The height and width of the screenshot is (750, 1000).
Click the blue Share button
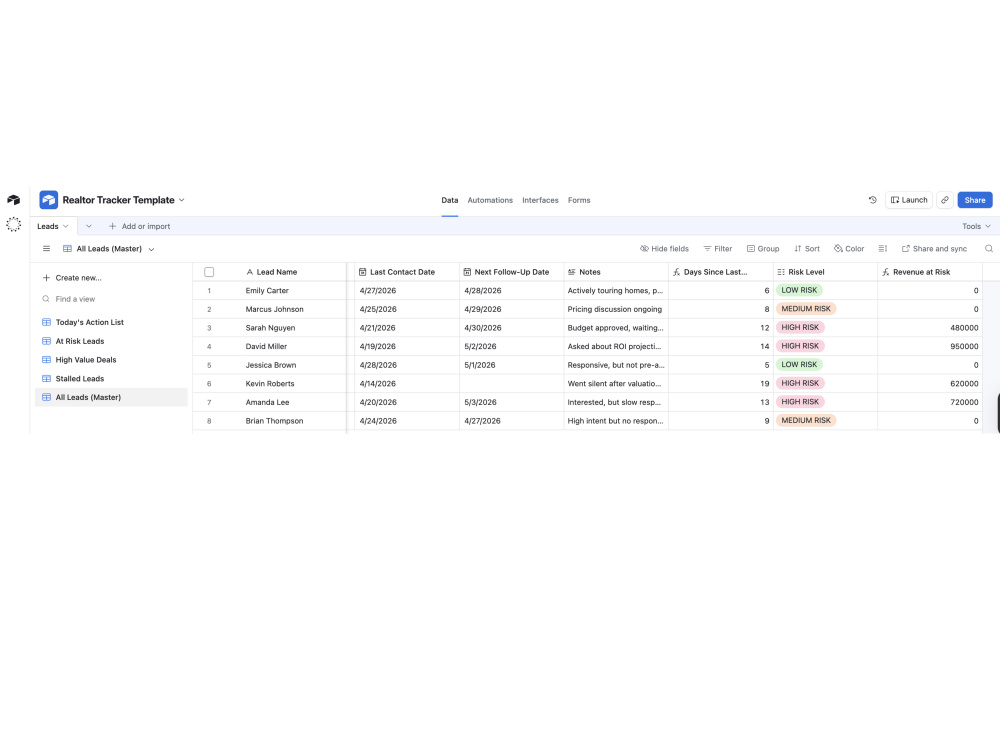(x=974, y=200)
